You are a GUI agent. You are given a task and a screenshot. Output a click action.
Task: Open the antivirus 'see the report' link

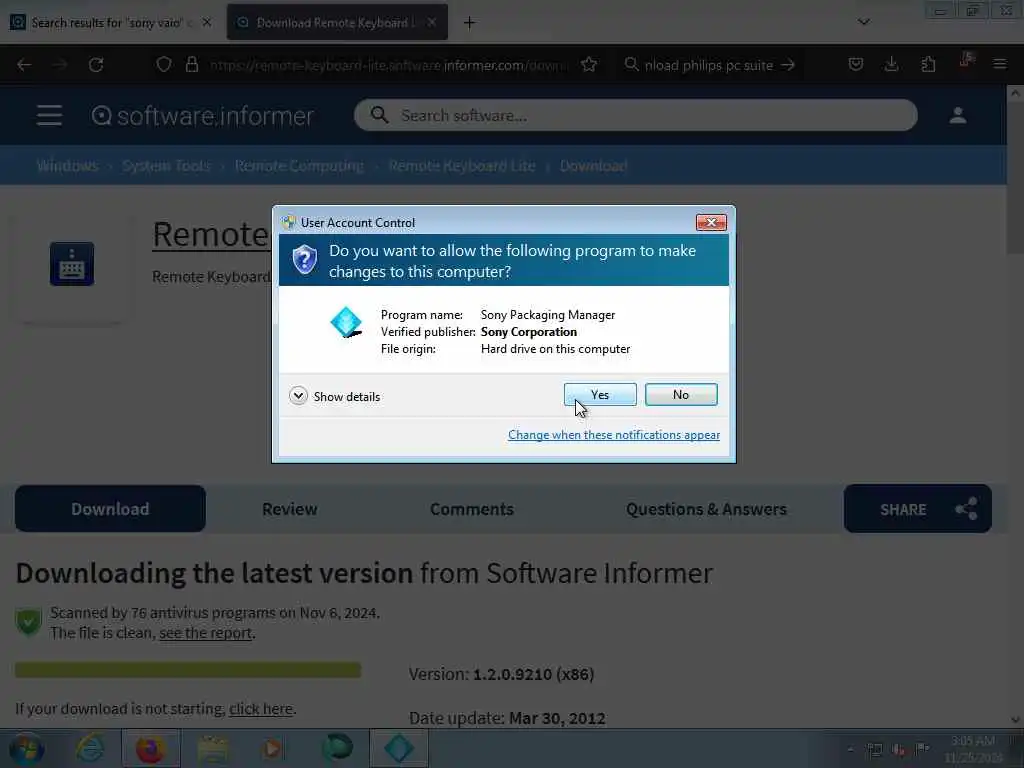pos(205,633)
